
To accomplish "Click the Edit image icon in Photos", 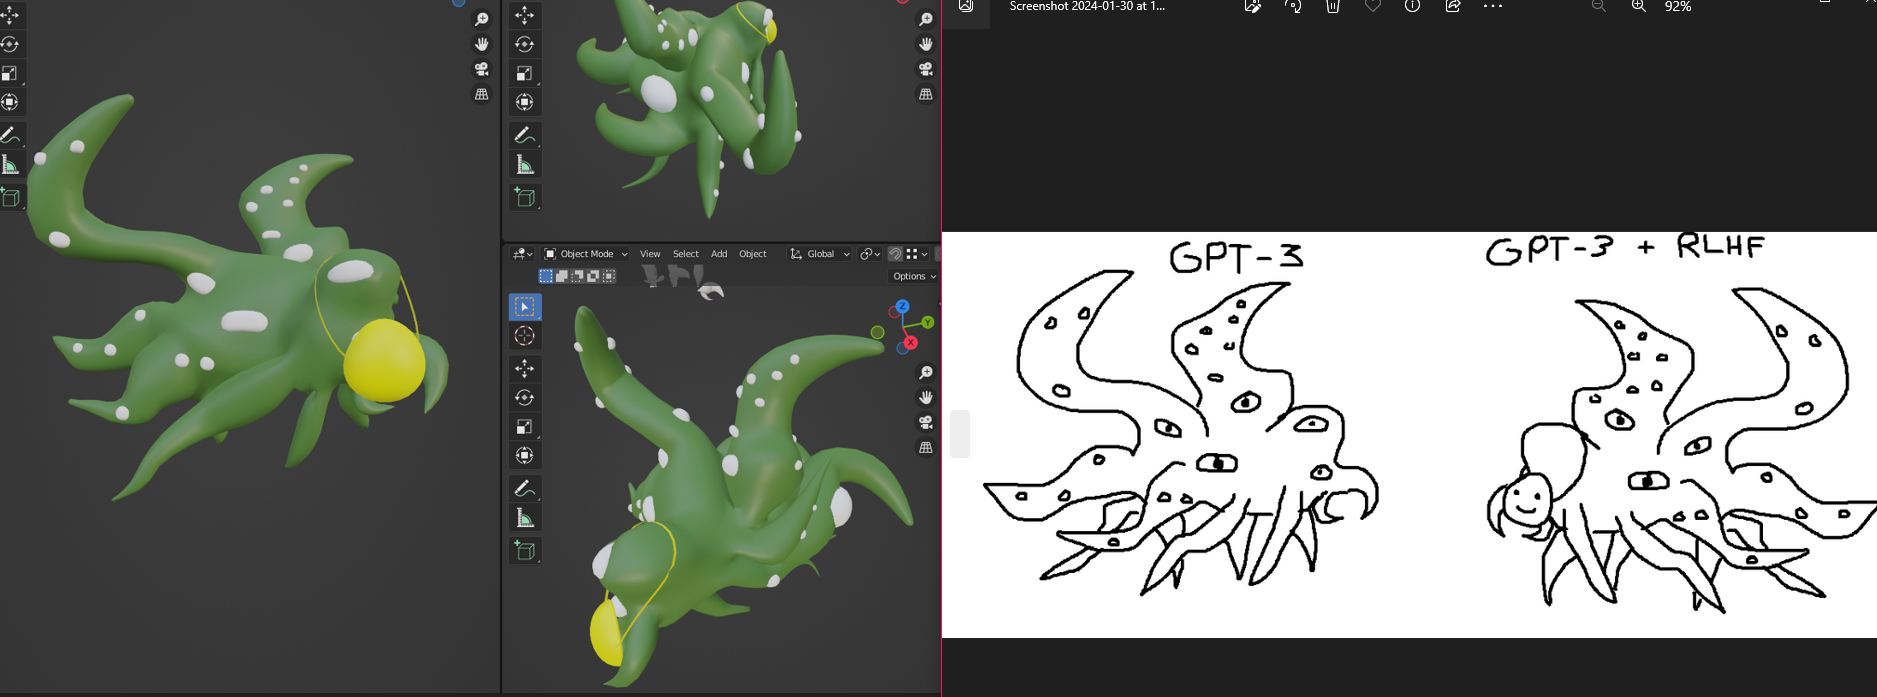I will point(1253,6).
